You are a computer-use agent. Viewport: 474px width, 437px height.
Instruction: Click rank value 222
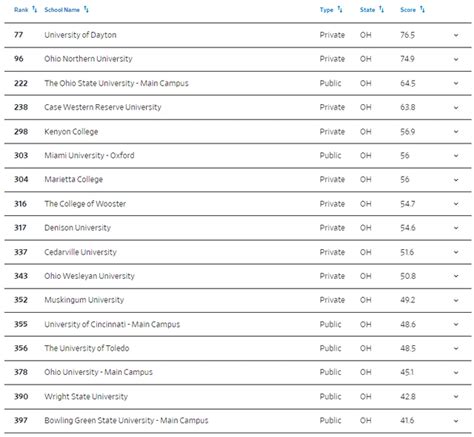[x=21, y=83]
